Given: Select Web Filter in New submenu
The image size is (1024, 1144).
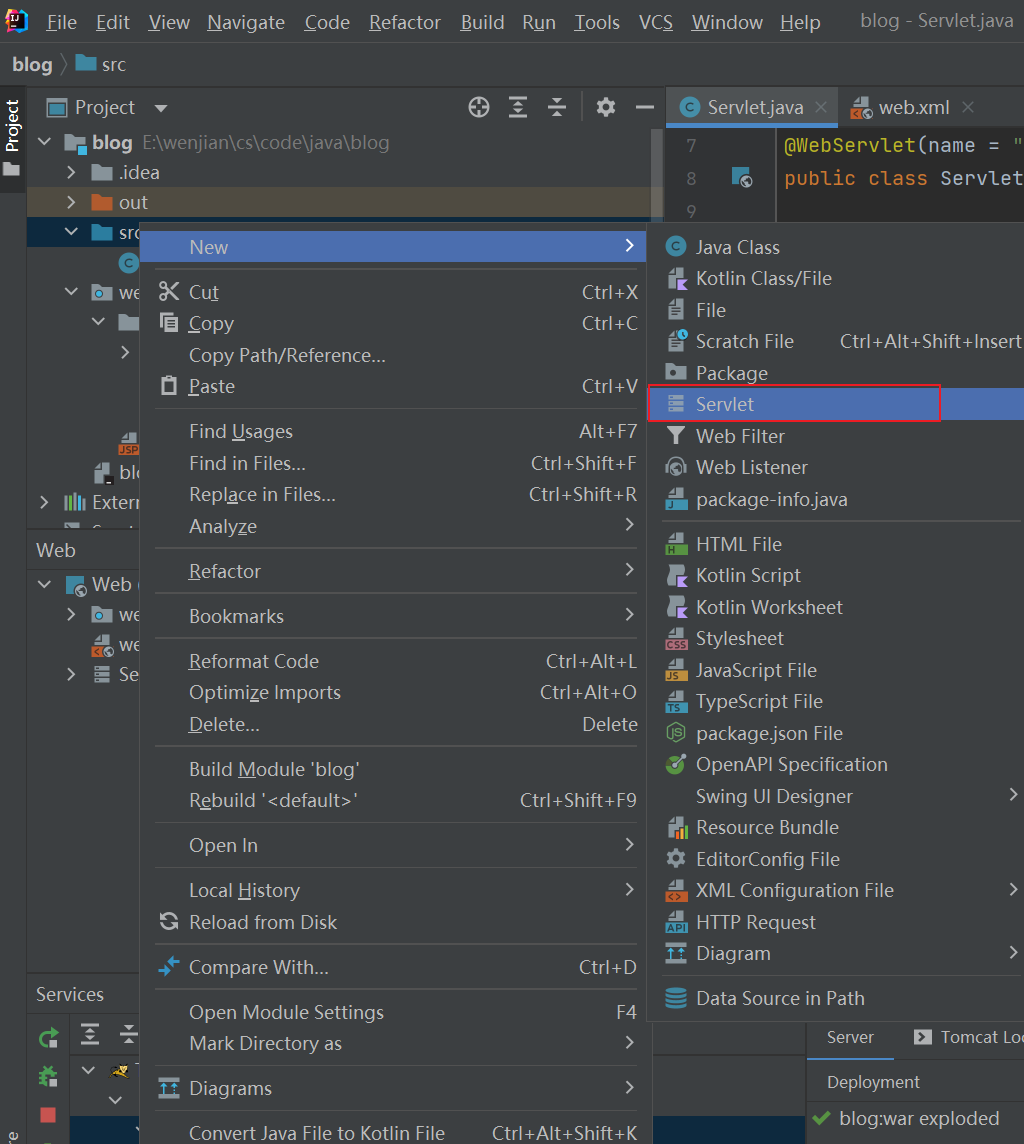Looking at the screenshot, I should click(835, 436).
